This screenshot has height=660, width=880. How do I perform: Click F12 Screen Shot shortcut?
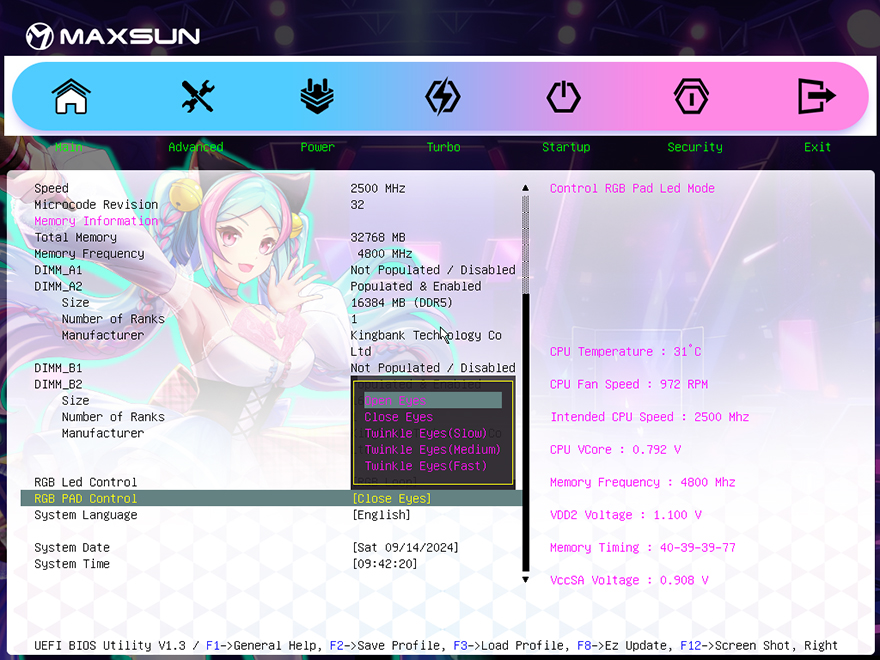(739, 645)
